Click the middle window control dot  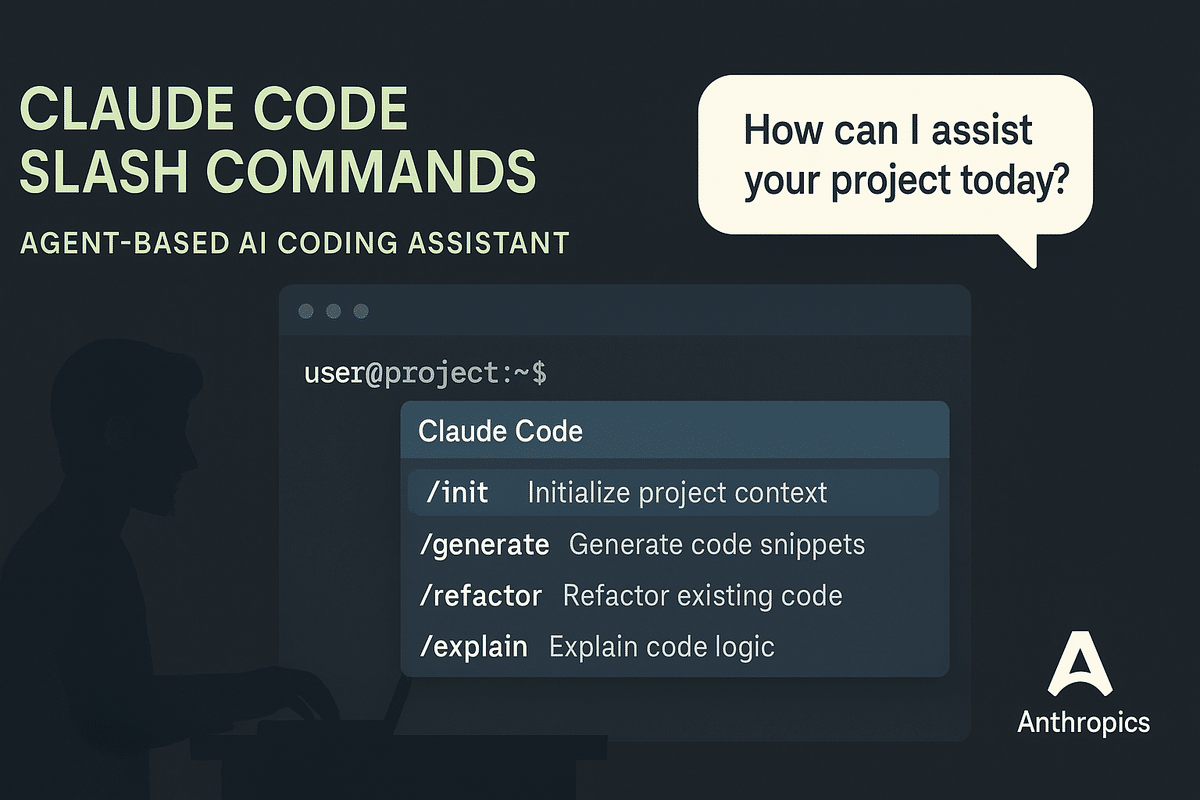click(x=334, y=312)
